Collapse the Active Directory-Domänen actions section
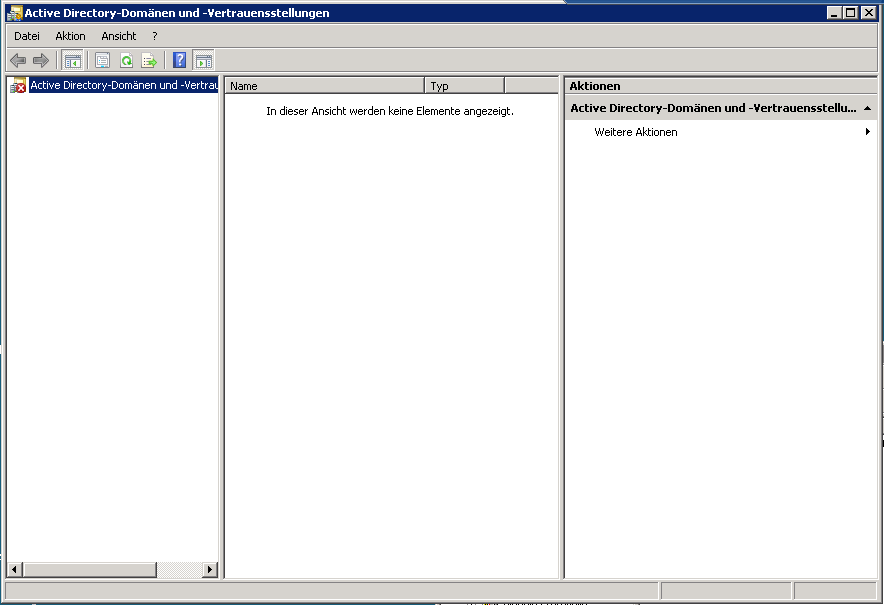 coord(867,108)
